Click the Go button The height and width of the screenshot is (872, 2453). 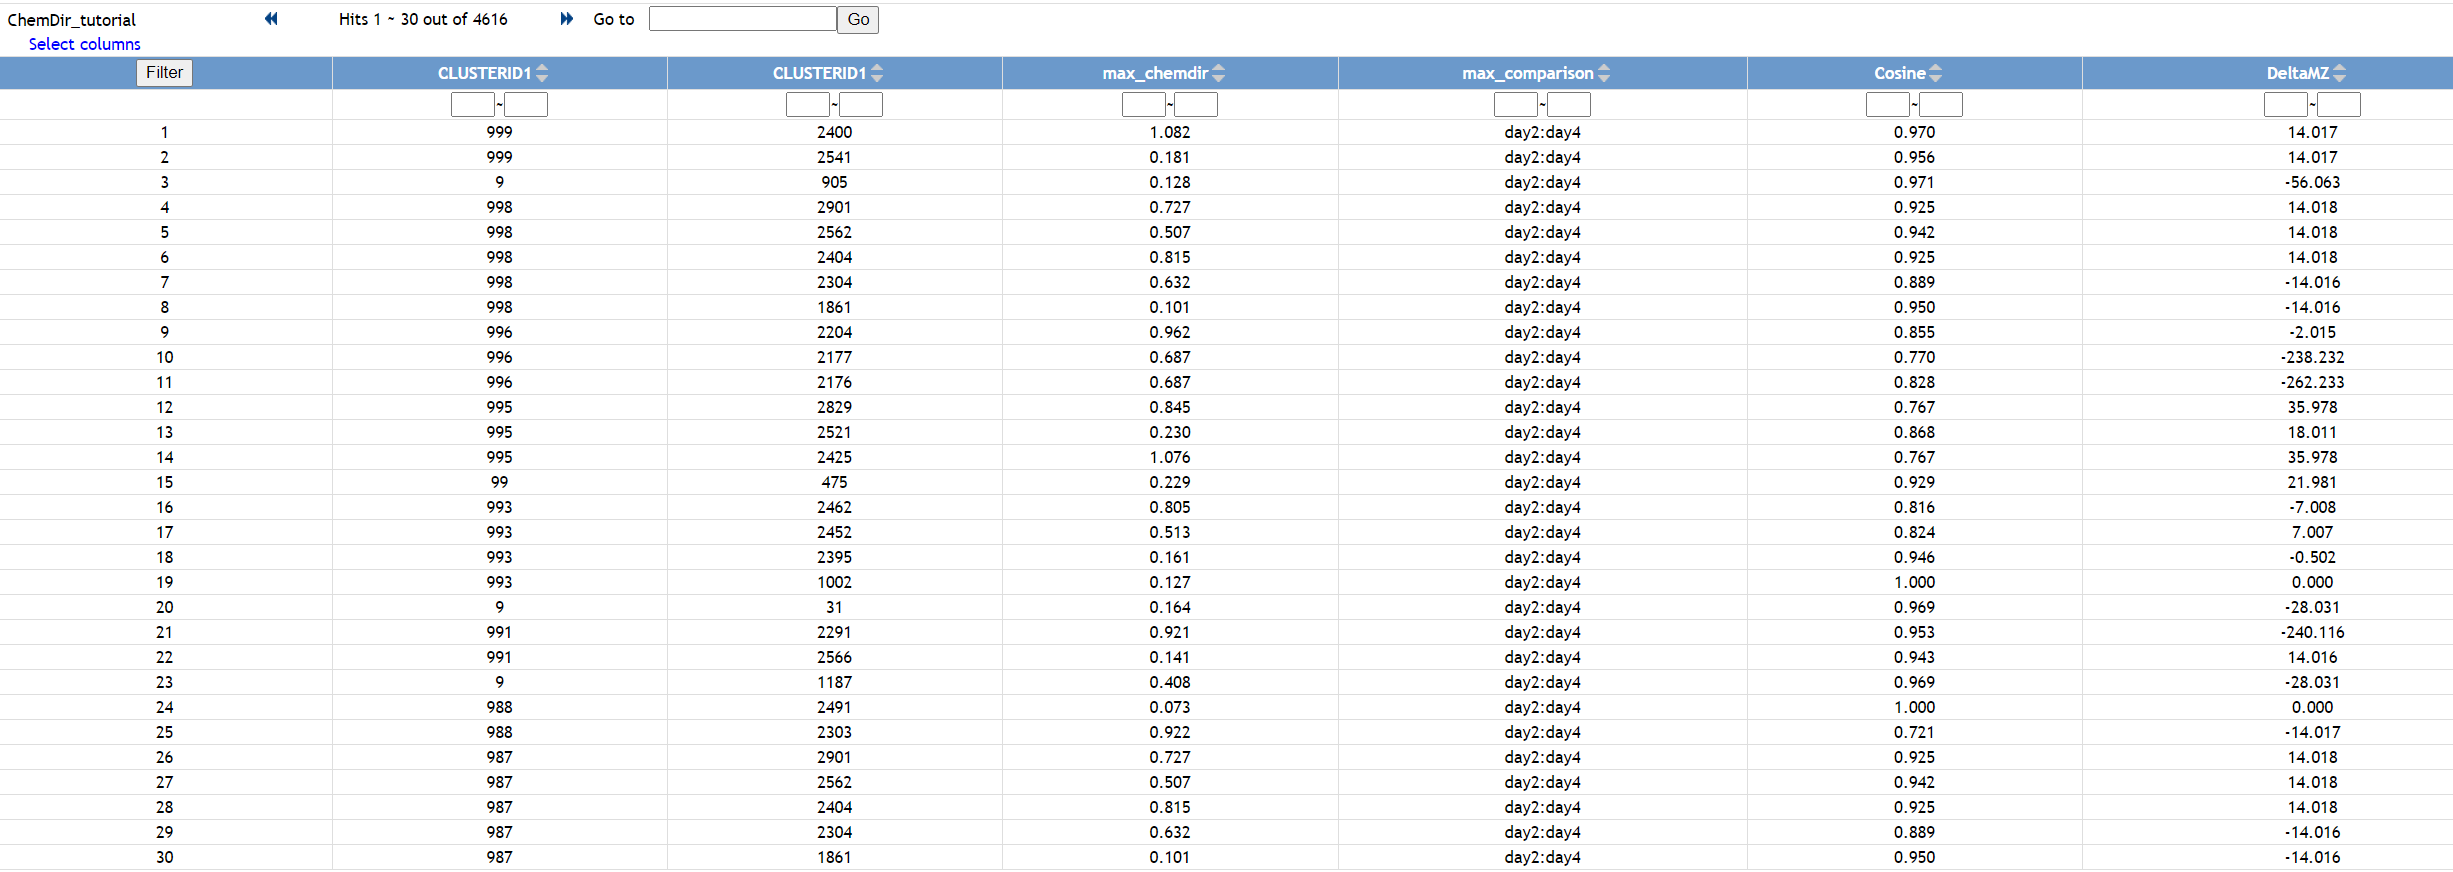coord(858,19)
